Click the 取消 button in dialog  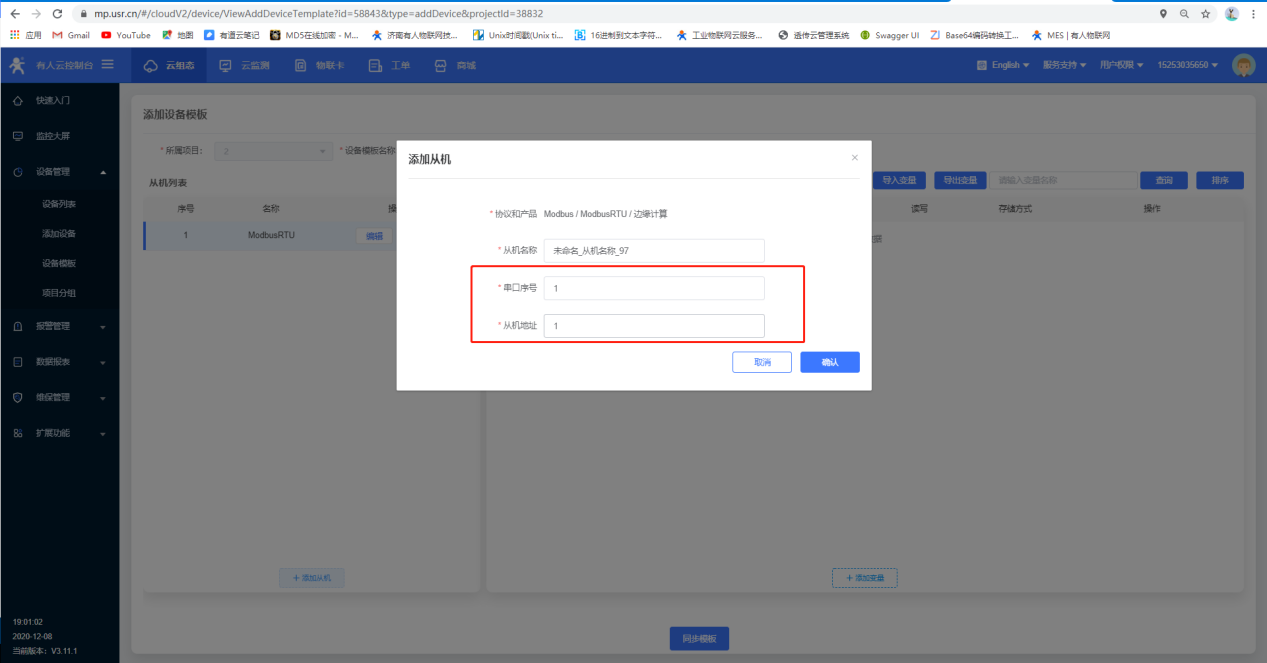pyautogui.click(x=762, y=362)
